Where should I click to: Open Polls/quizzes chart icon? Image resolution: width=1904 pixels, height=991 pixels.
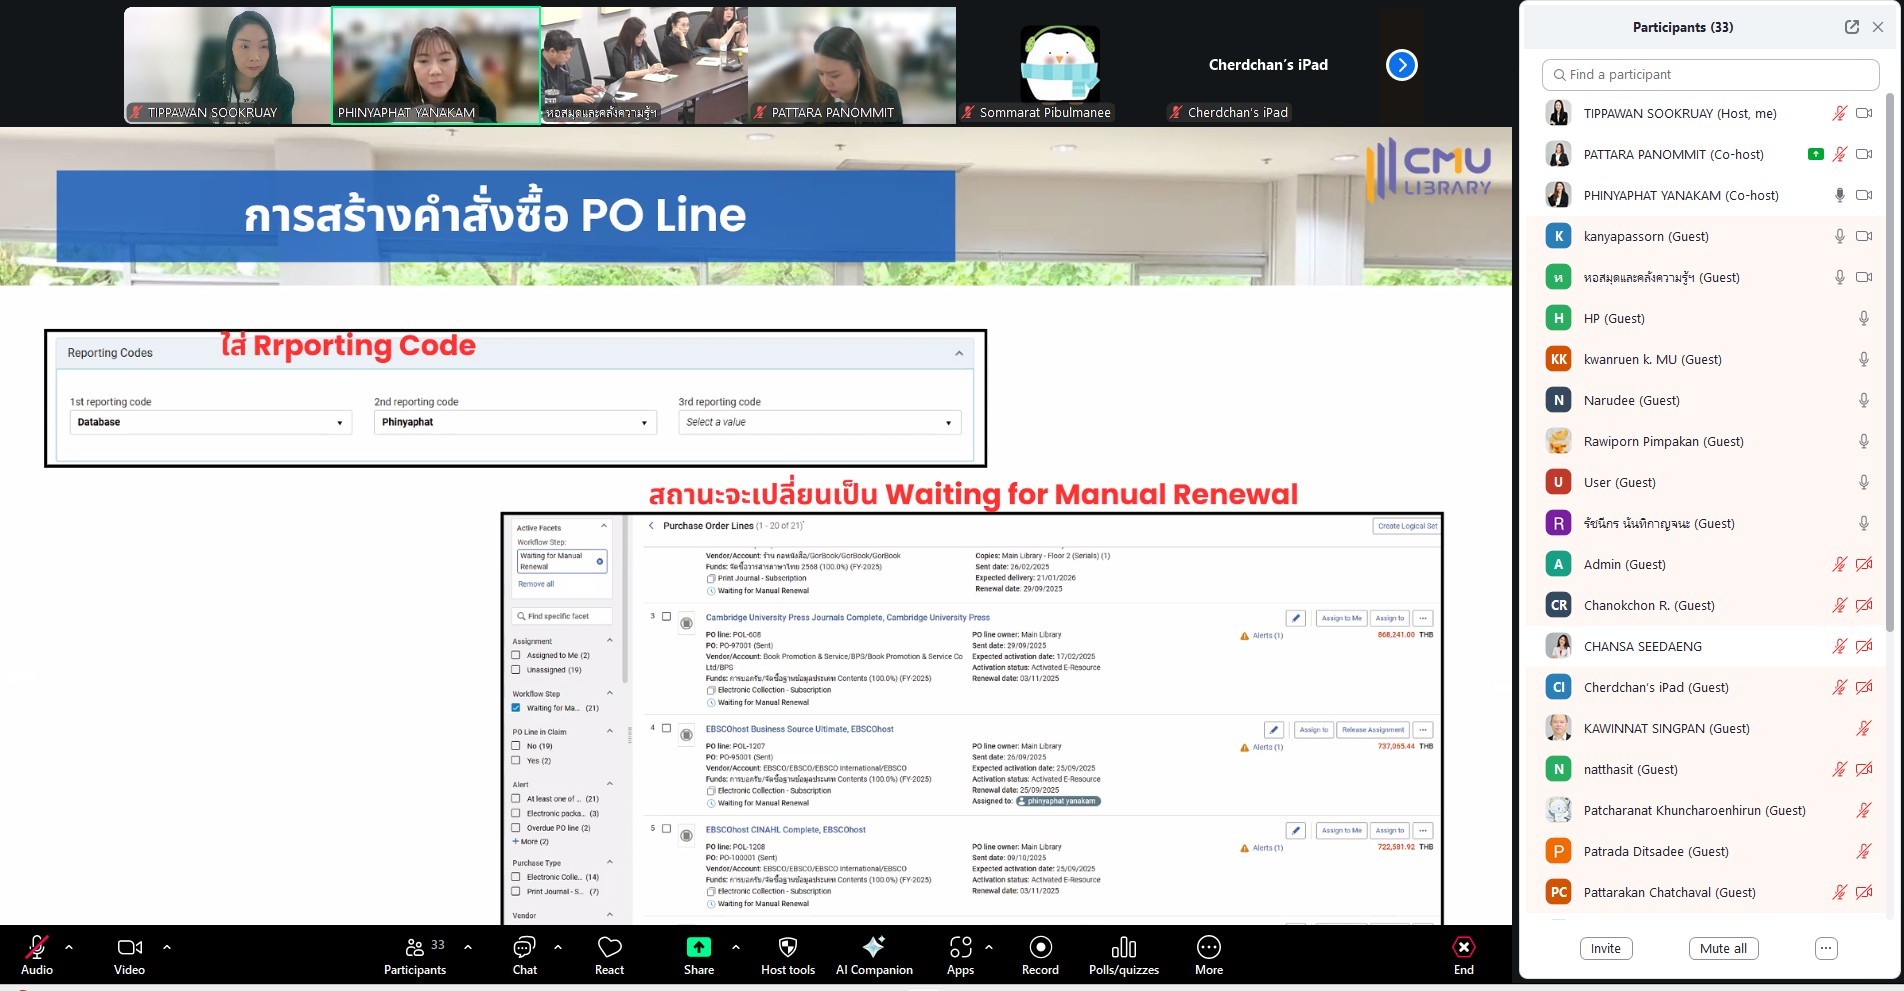coord(1123,948)
